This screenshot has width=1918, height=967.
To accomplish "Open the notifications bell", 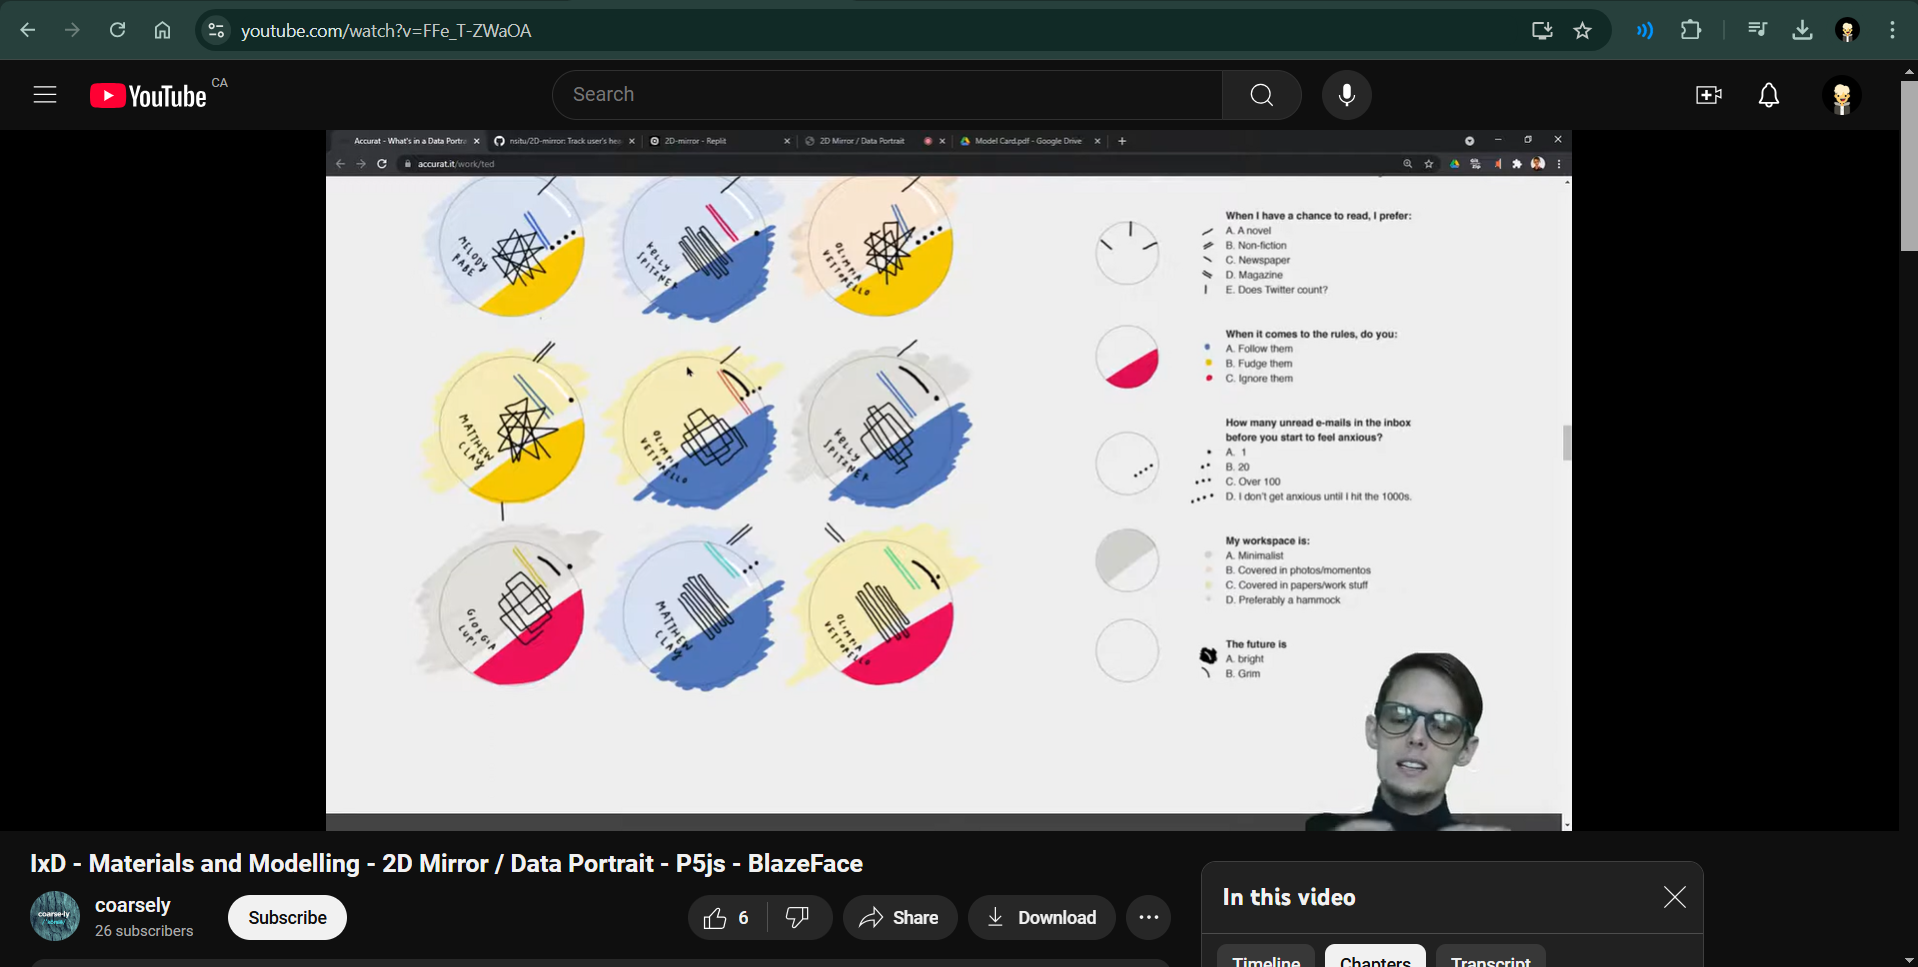I will (x=1768, y=95).
